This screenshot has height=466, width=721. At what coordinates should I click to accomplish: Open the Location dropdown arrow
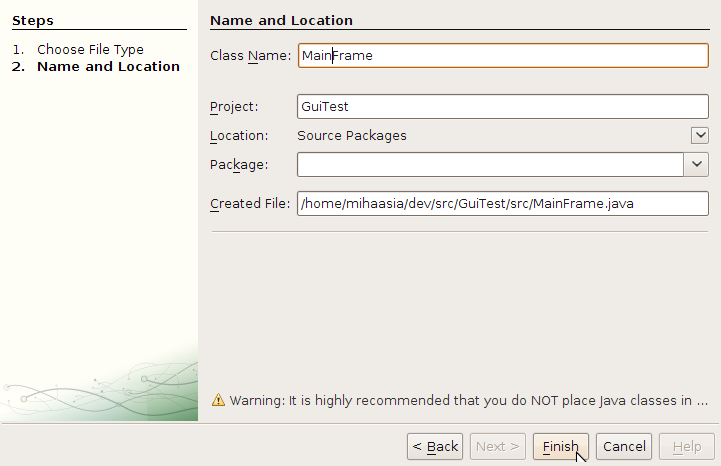point(700,136)
